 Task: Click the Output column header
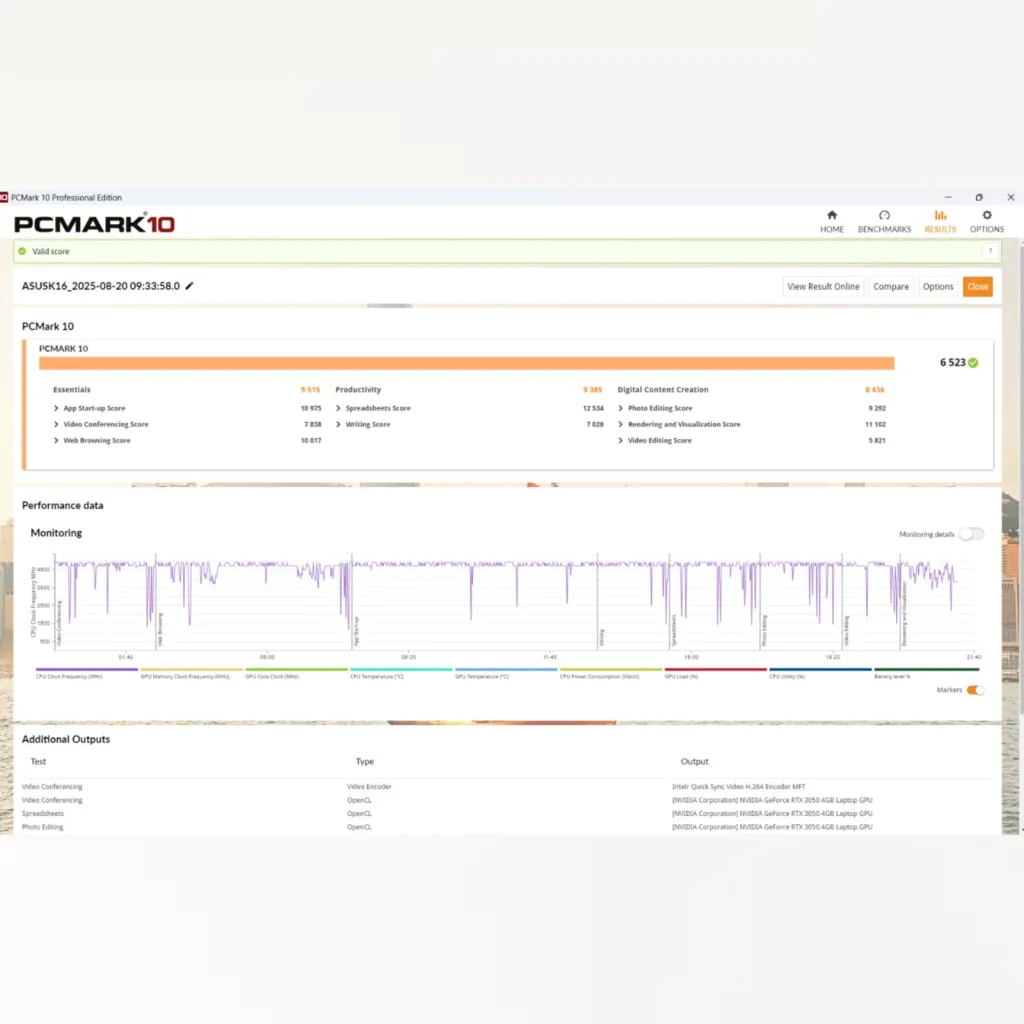point(694,761)
